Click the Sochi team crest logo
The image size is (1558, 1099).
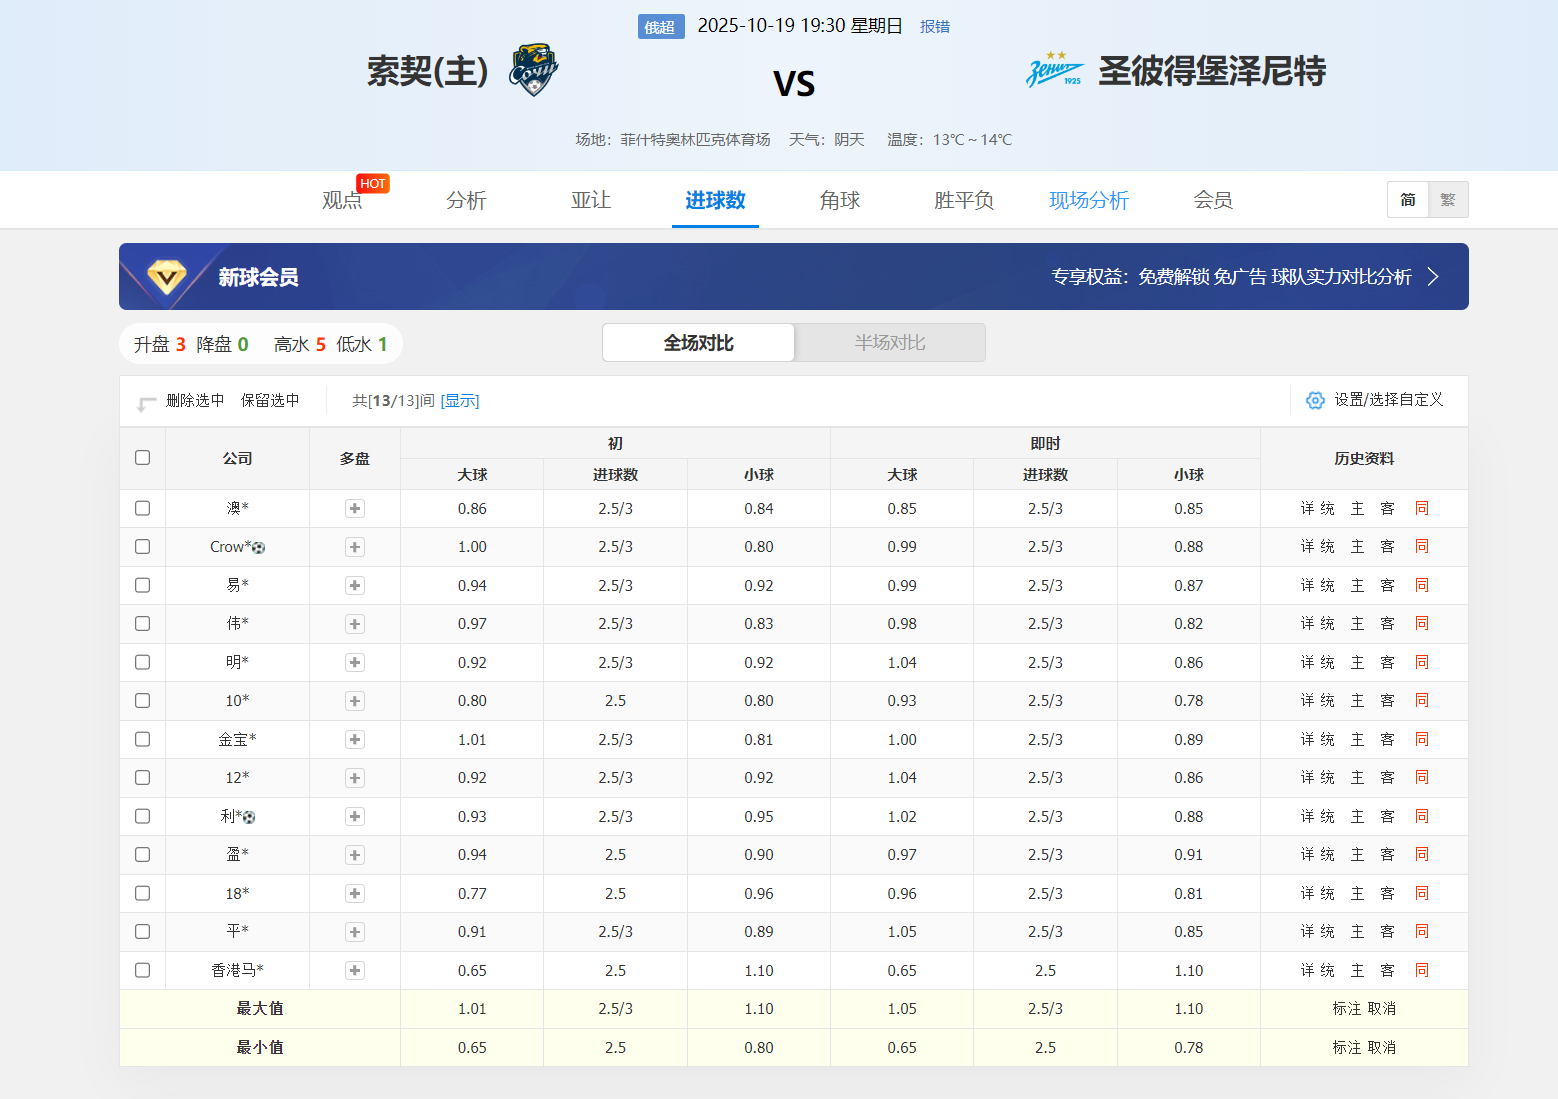point(533,70)
